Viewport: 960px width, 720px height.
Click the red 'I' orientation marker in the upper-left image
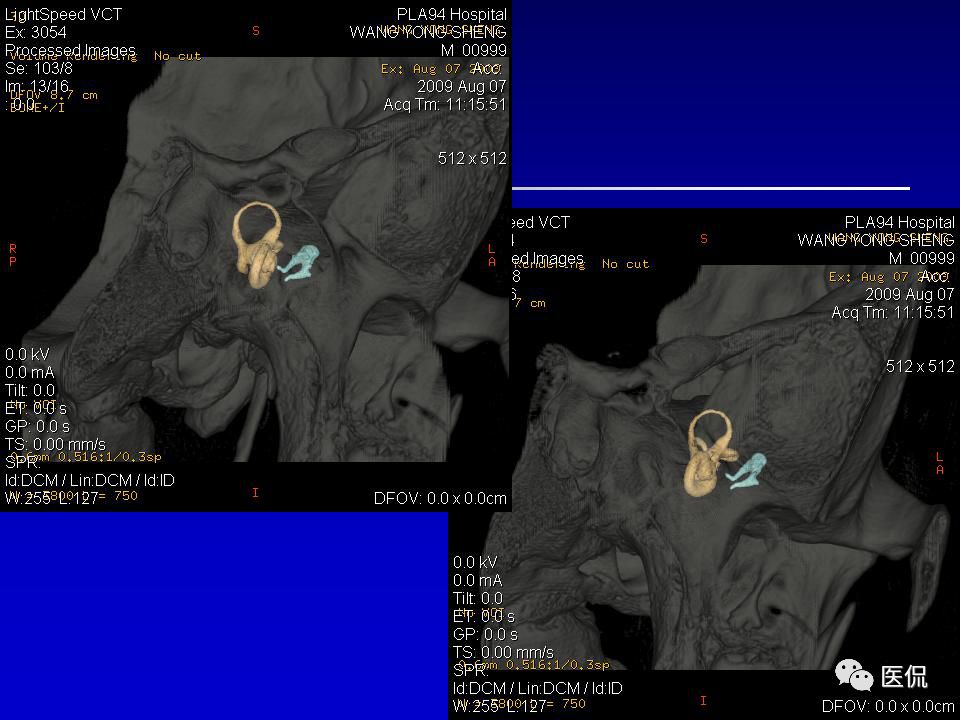[255, 492]
